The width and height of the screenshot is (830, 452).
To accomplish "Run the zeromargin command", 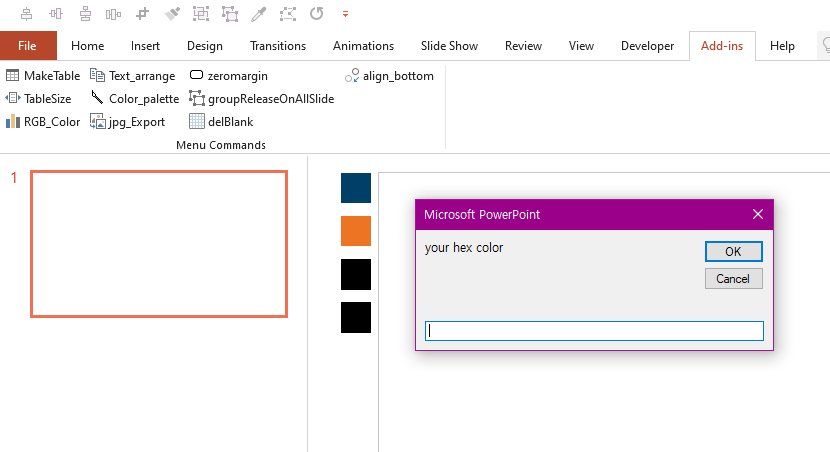I will click(228, 76).
